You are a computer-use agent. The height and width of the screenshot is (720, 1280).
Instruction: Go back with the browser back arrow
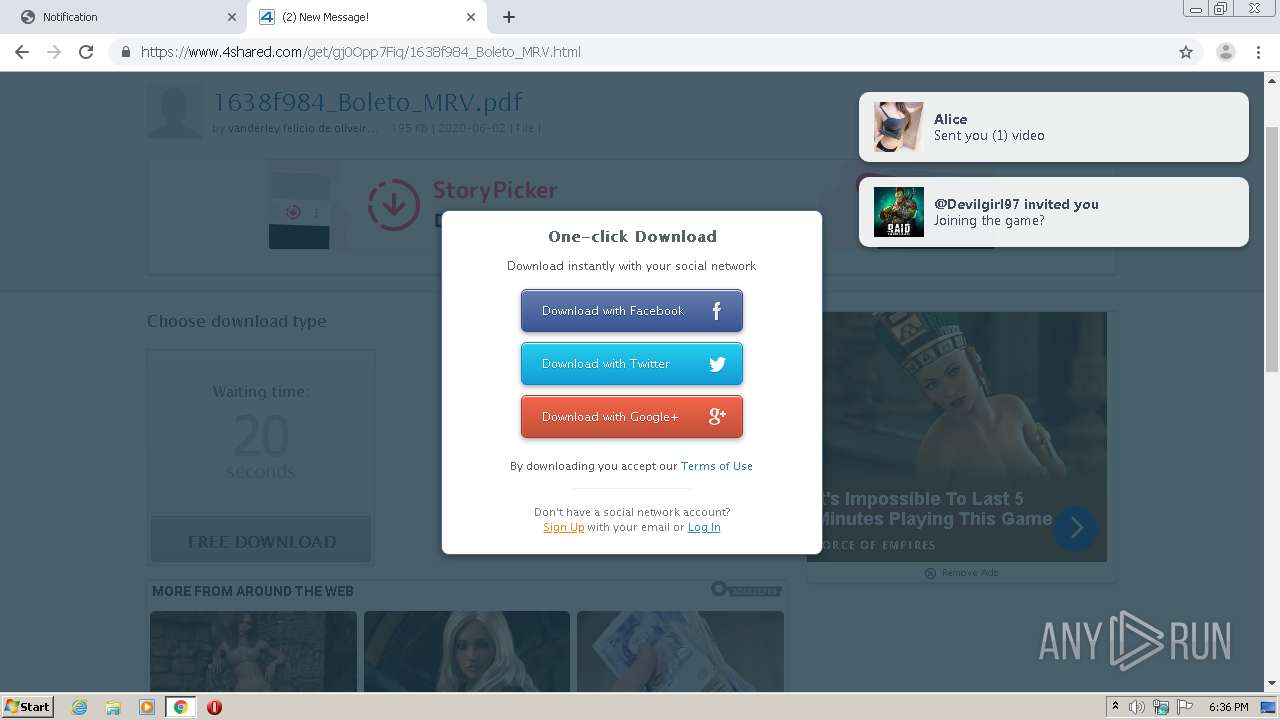(22, 52)
